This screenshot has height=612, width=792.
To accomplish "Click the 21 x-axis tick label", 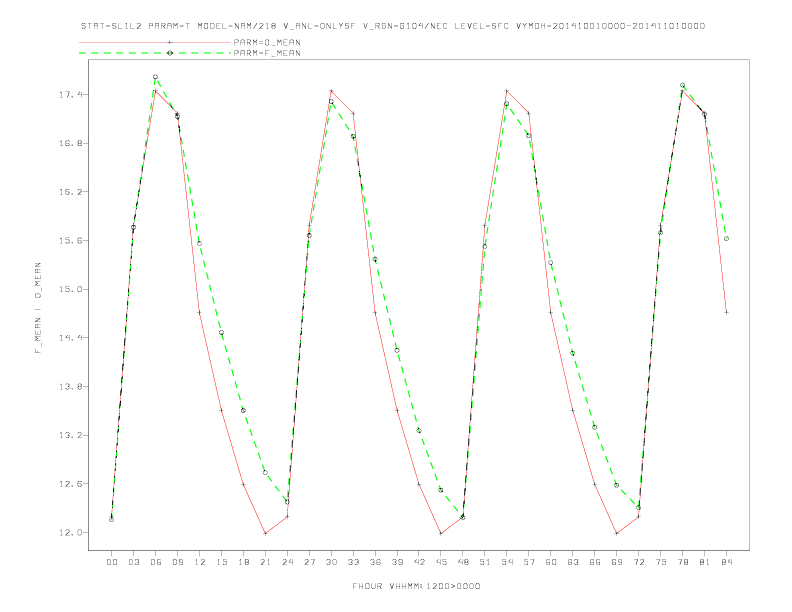I will tap(265, 562).
